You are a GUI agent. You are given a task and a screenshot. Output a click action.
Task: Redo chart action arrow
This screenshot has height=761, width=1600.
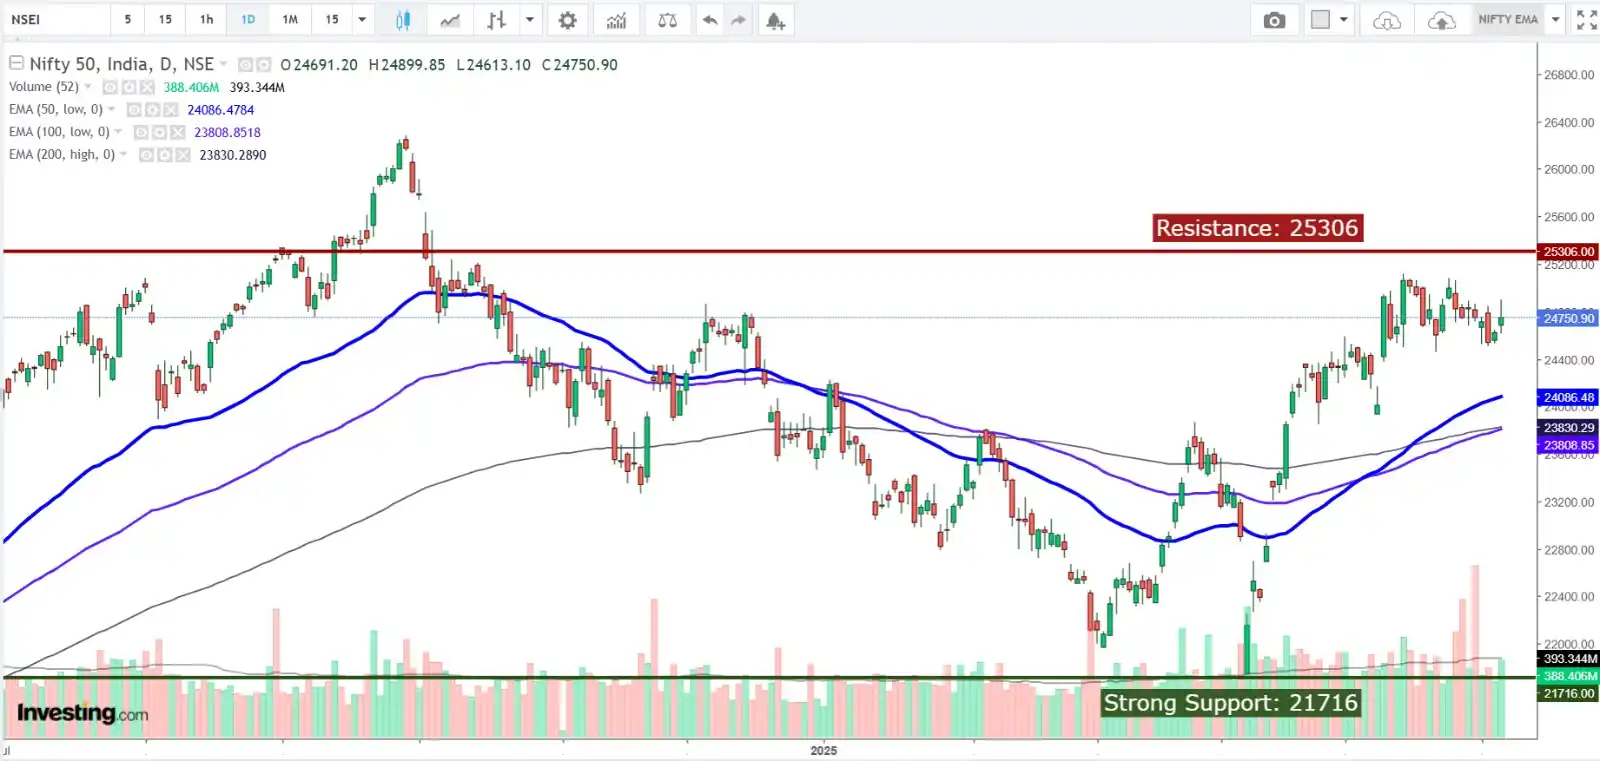click(739, 20)
